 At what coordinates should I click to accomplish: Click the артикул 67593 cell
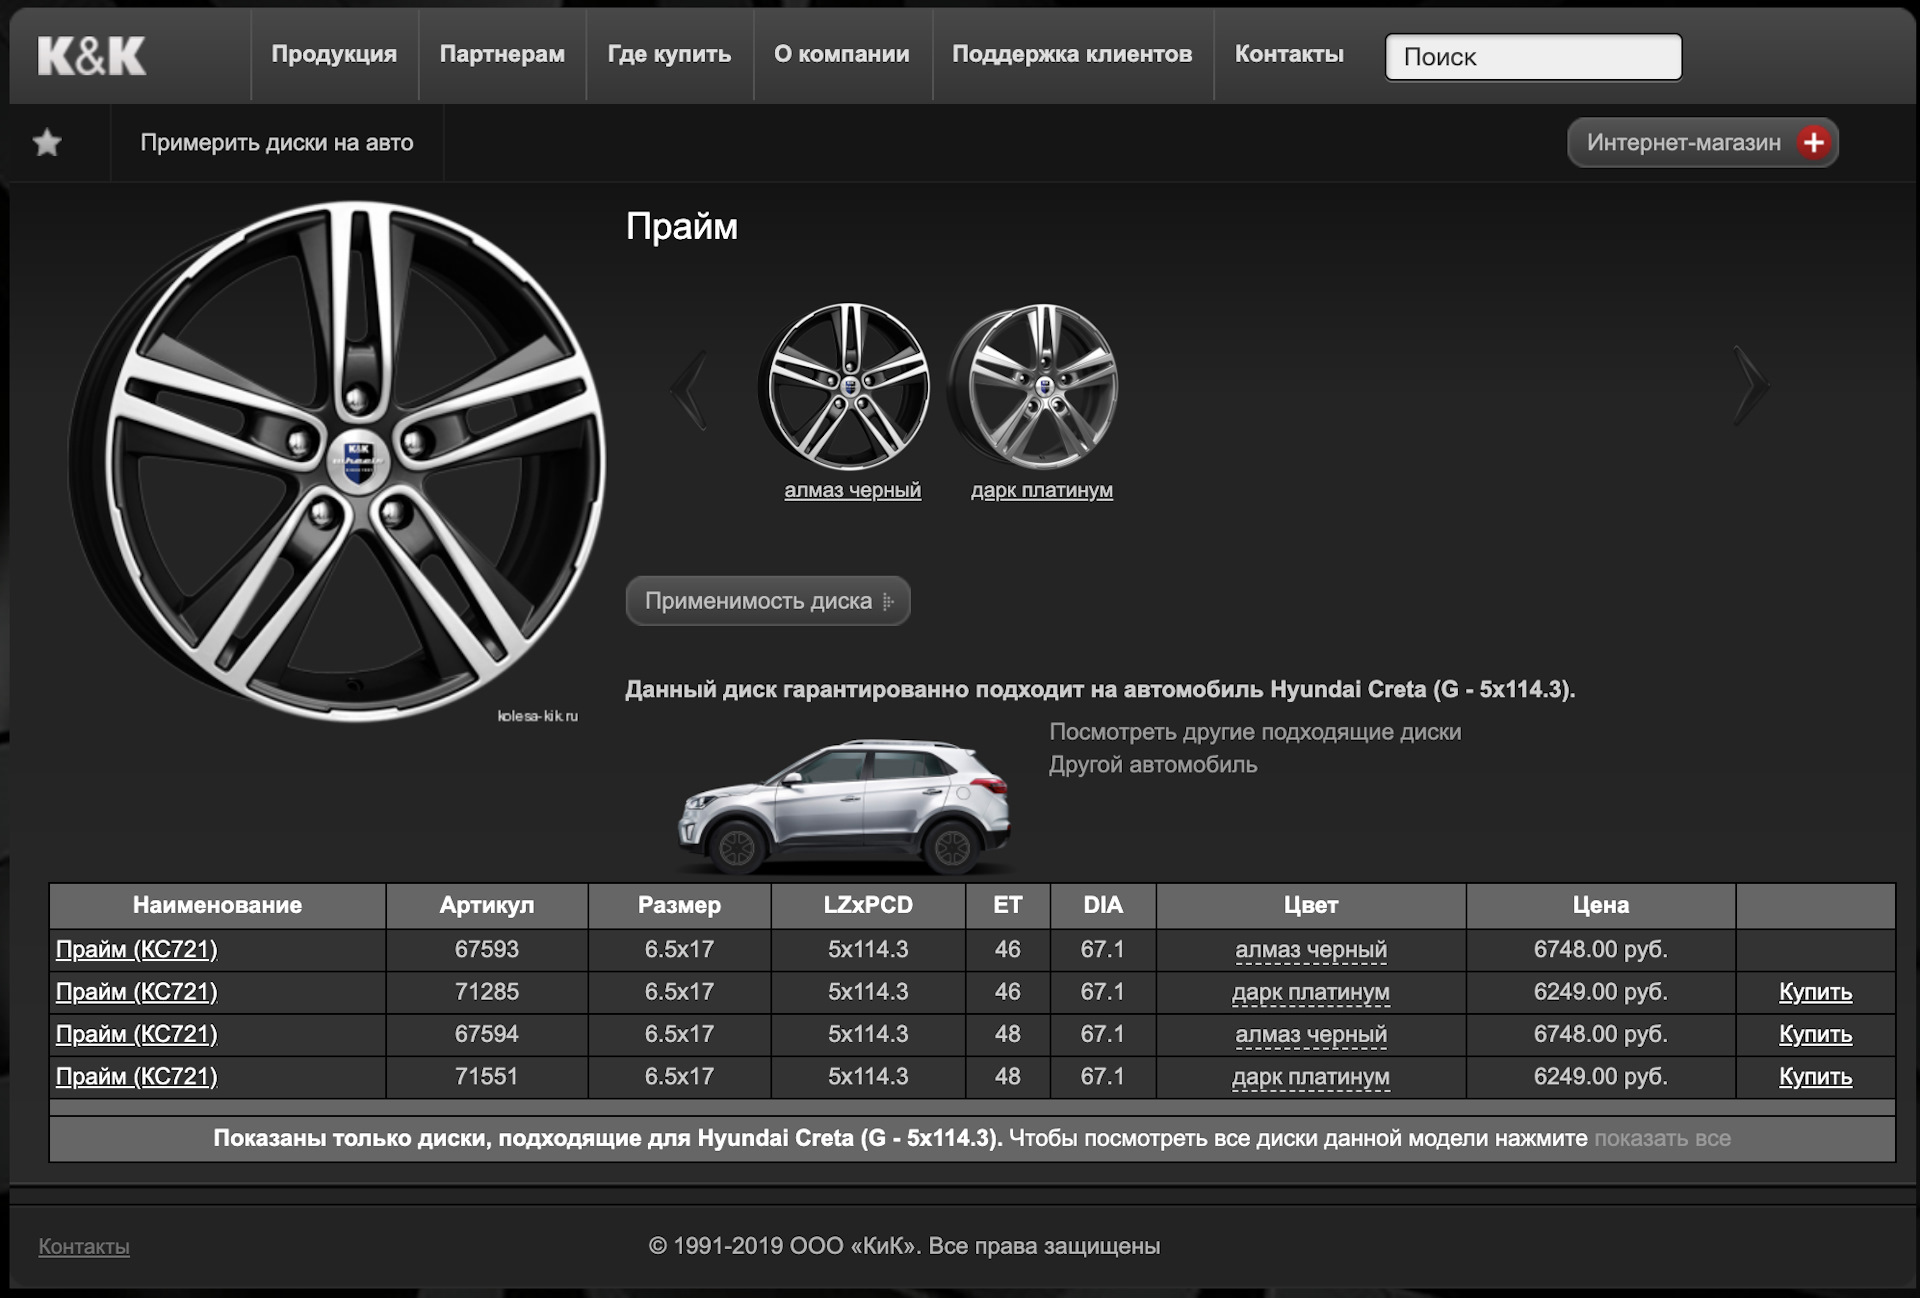(x=487, y=949)
